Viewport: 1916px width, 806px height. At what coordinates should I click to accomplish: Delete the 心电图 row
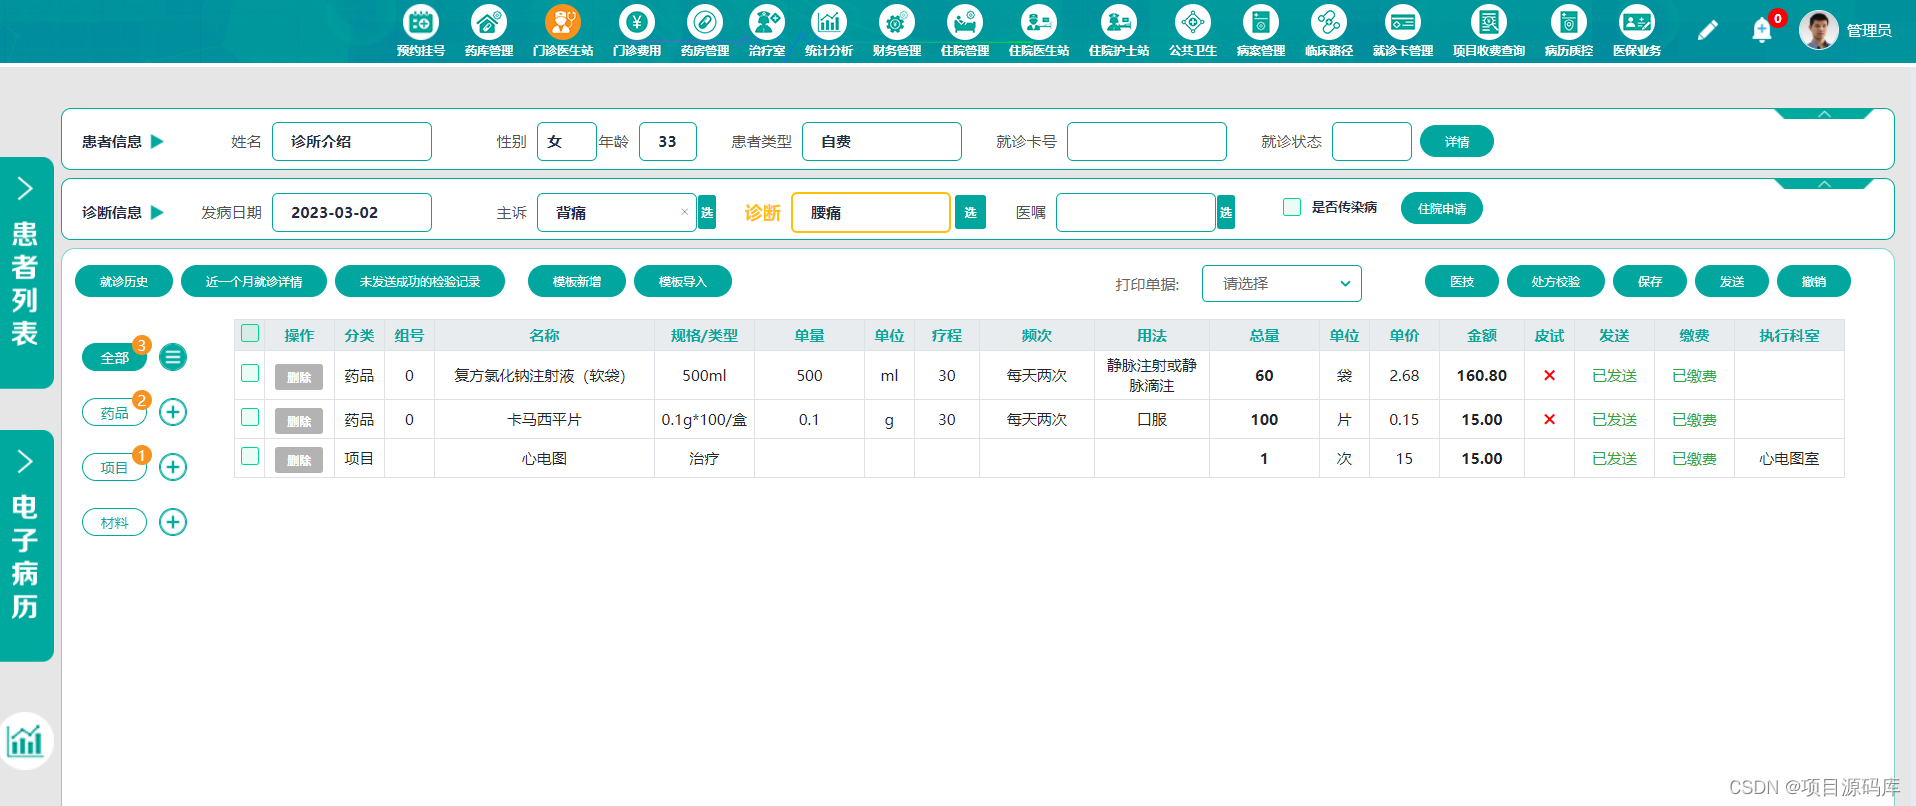tap(299, 460)
